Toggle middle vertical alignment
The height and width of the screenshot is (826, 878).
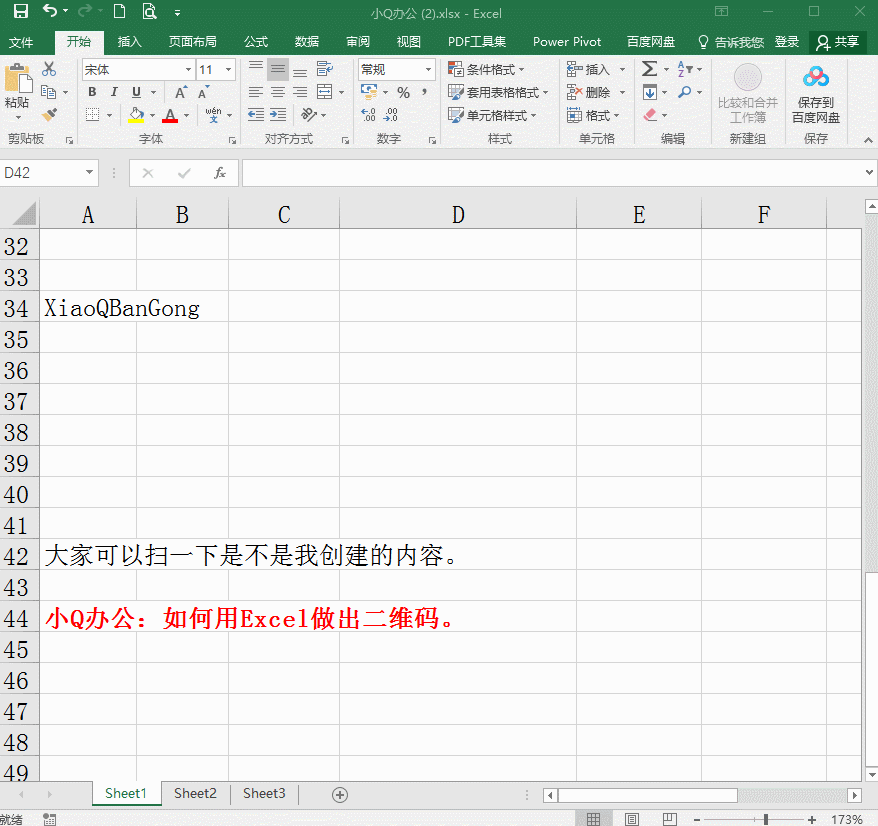(x=278, y=69)
